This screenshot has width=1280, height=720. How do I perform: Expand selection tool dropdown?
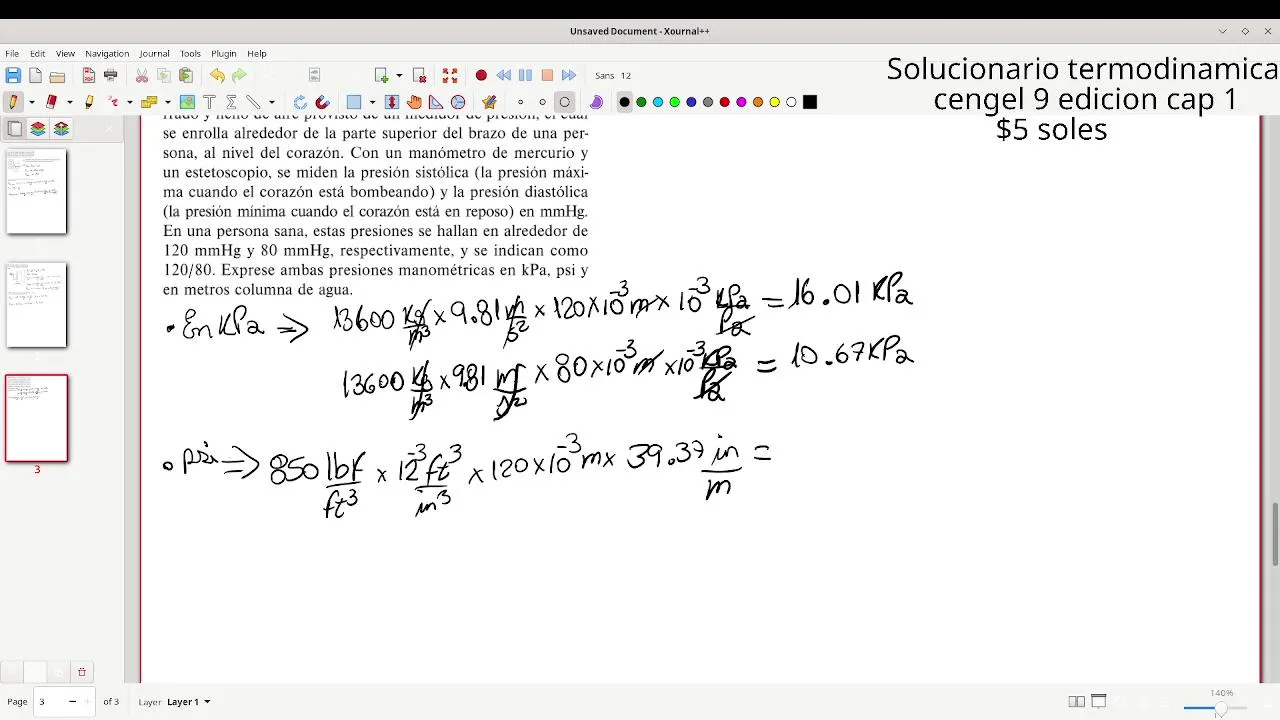click(x=167, y=102)
